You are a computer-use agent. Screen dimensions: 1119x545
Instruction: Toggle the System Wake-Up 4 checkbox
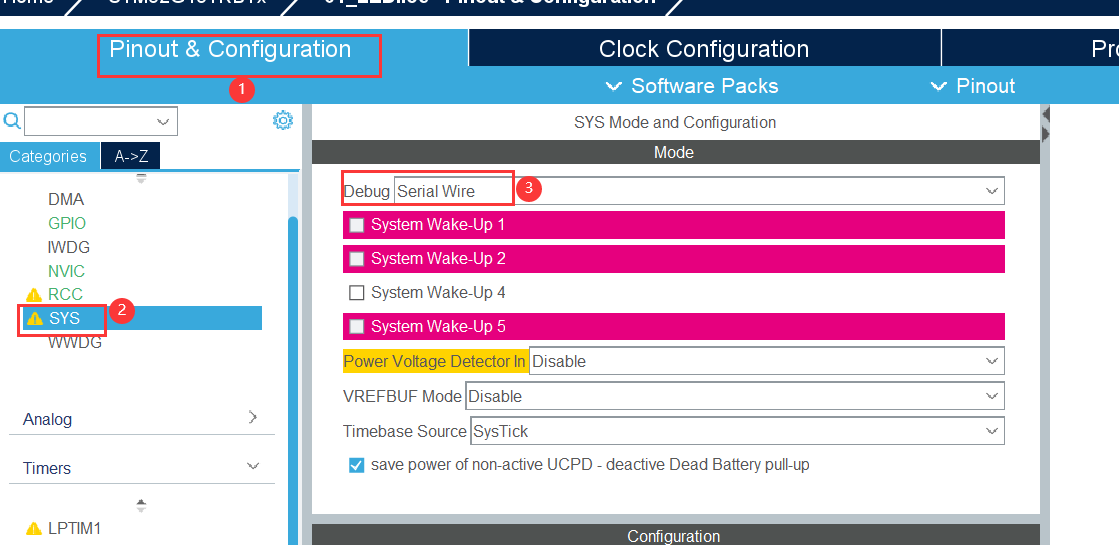tap(356, 293)
